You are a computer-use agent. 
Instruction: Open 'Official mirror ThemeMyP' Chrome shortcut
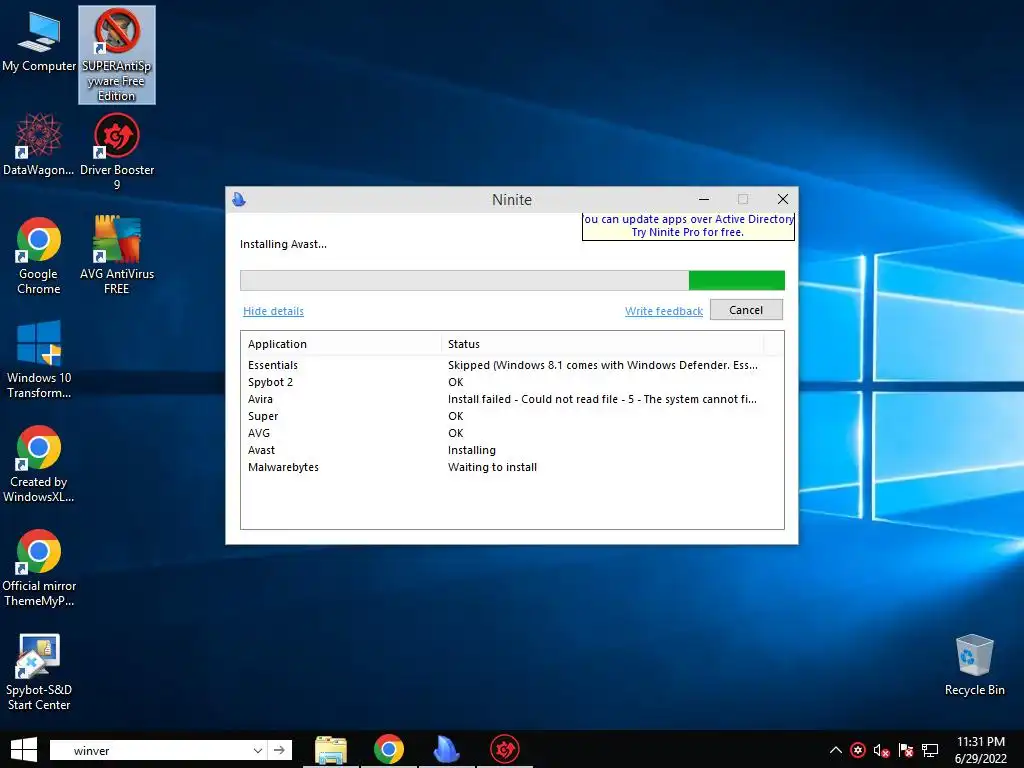(39, 568)
